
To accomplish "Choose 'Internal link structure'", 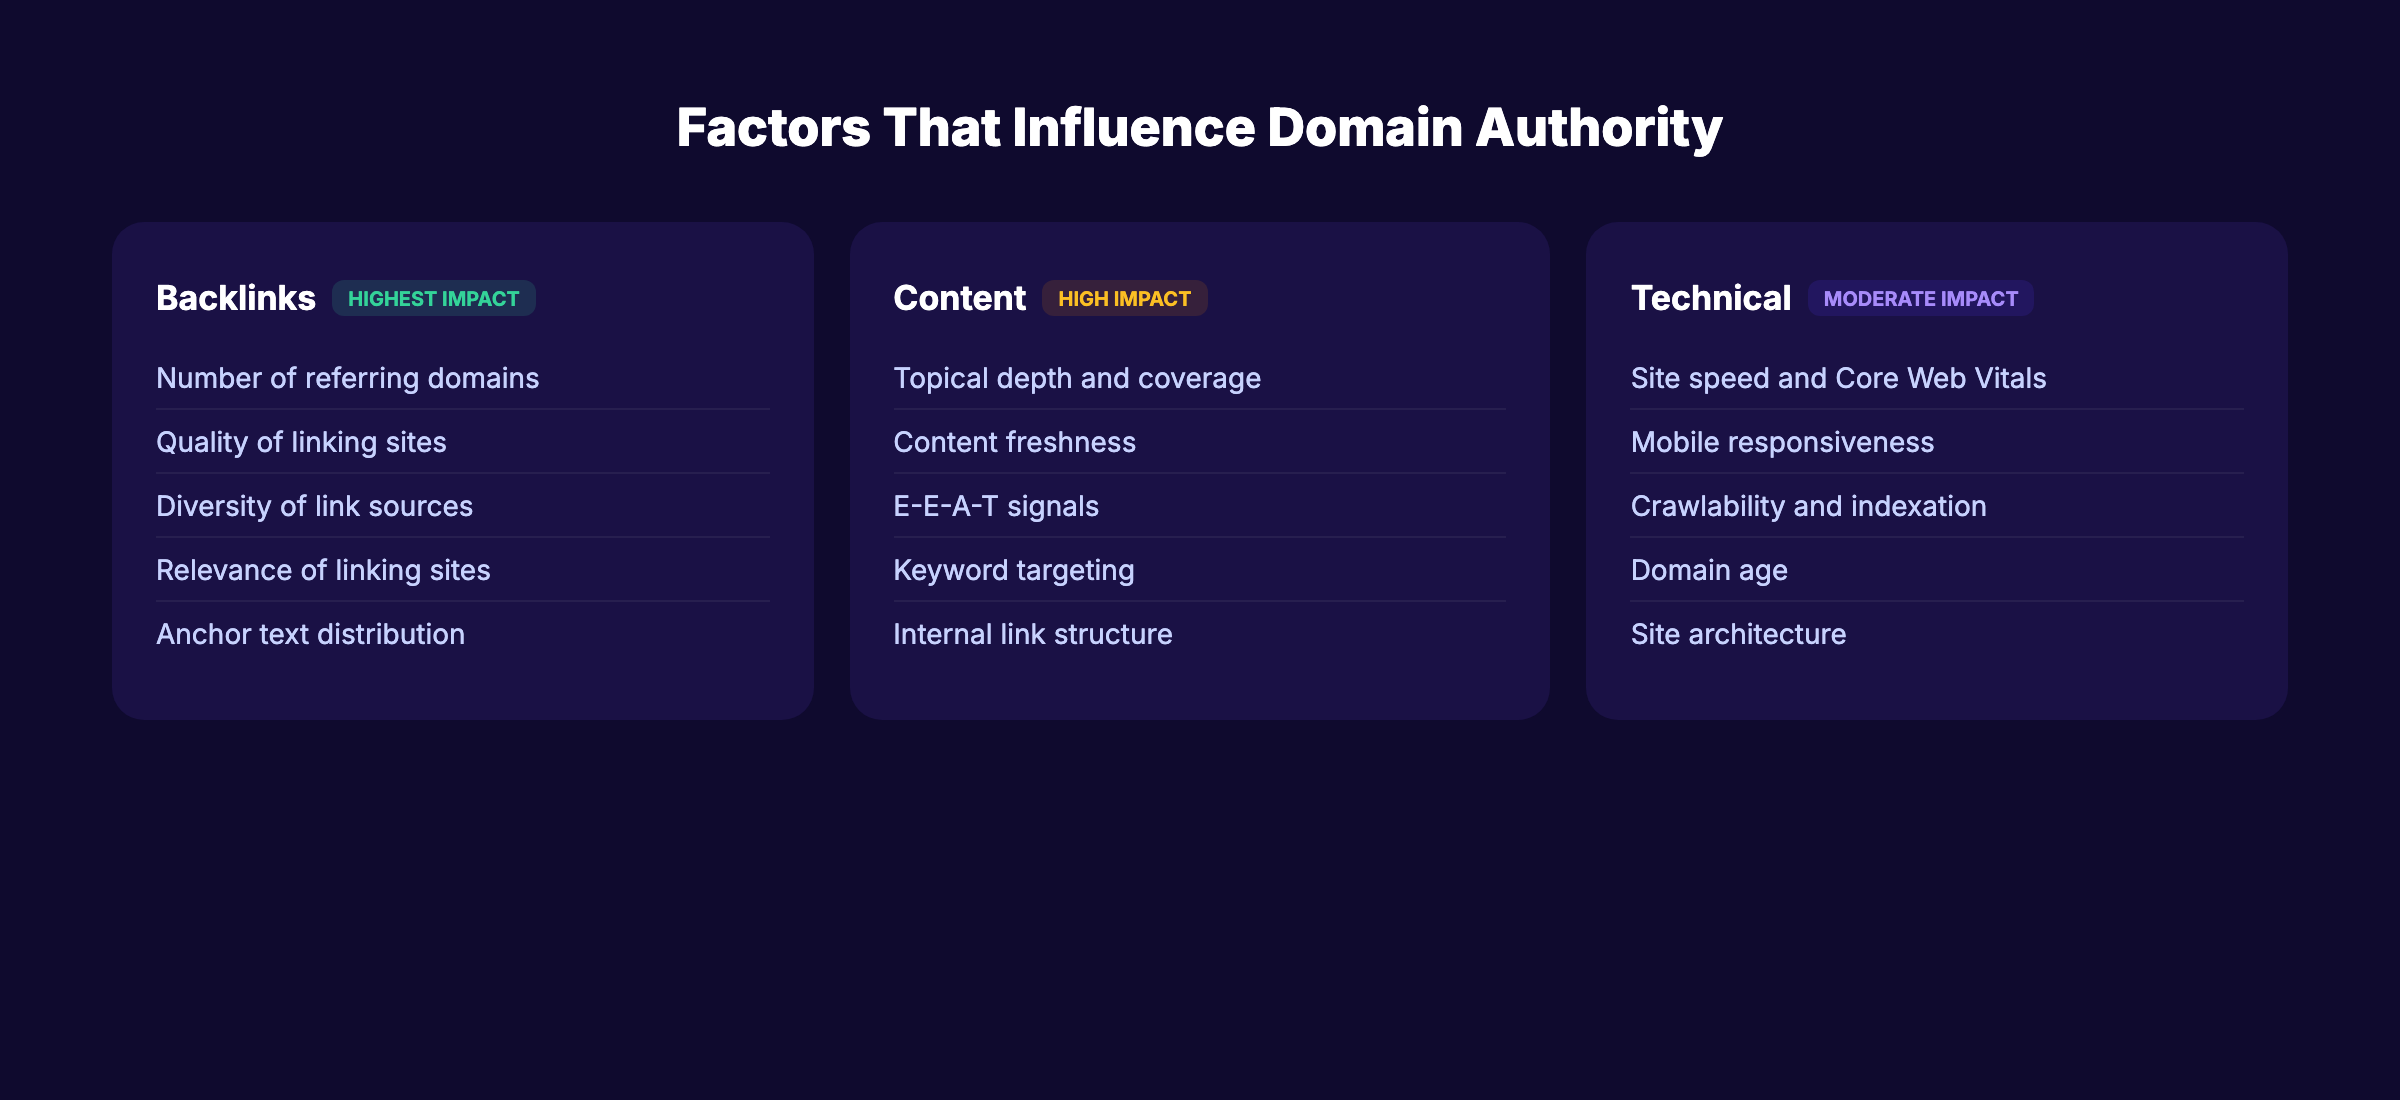I will 1033,633.
